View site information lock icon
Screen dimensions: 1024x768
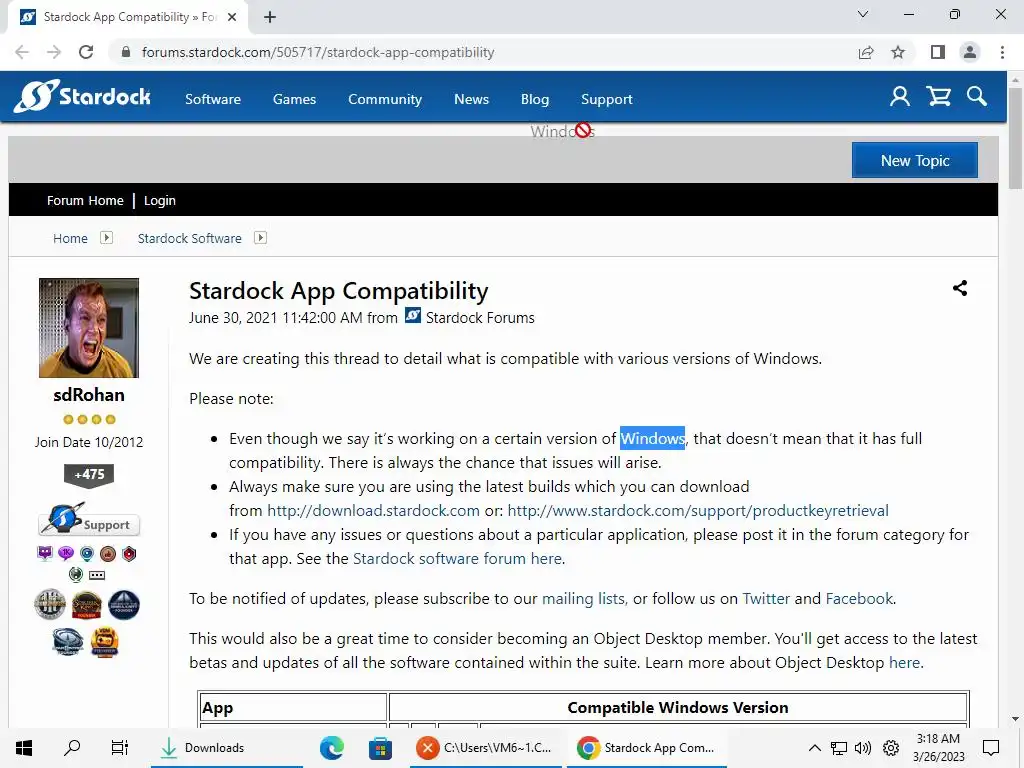(x=126, y=52)
